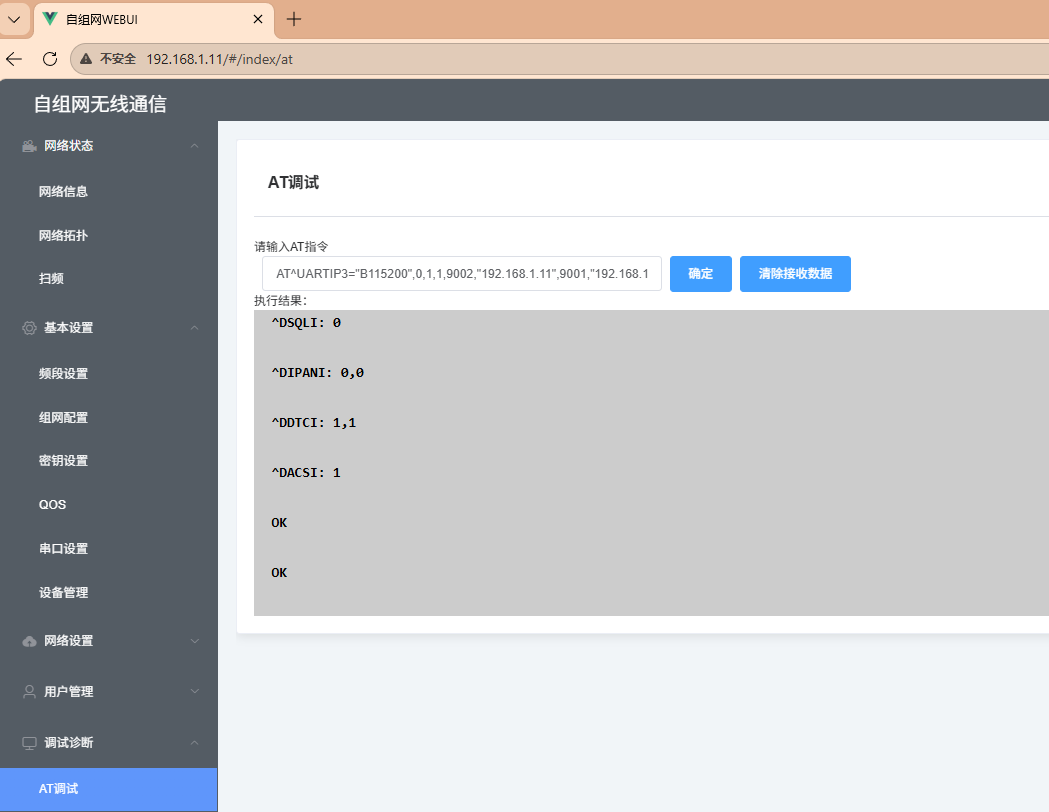The image size is (1049, 812).
Task: Click the not-secure warning triangle icon
Action: point(86,59)
